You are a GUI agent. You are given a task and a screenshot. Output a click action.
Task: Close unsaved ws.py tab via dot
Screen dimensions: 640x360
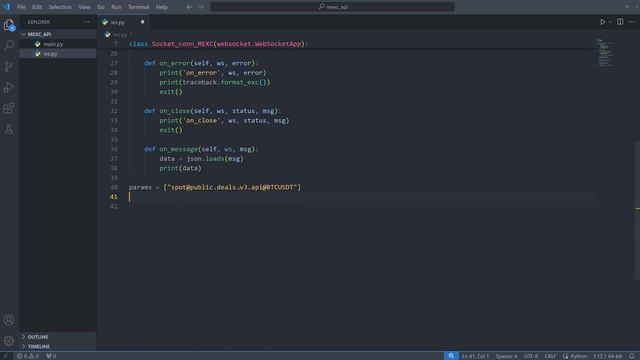click(142, 22)
